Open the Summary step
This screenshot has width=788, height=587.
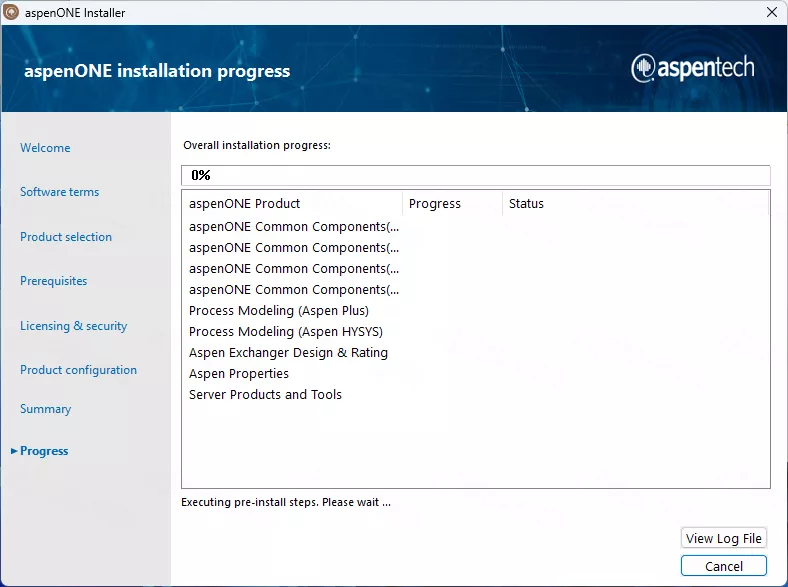point(45,409)
